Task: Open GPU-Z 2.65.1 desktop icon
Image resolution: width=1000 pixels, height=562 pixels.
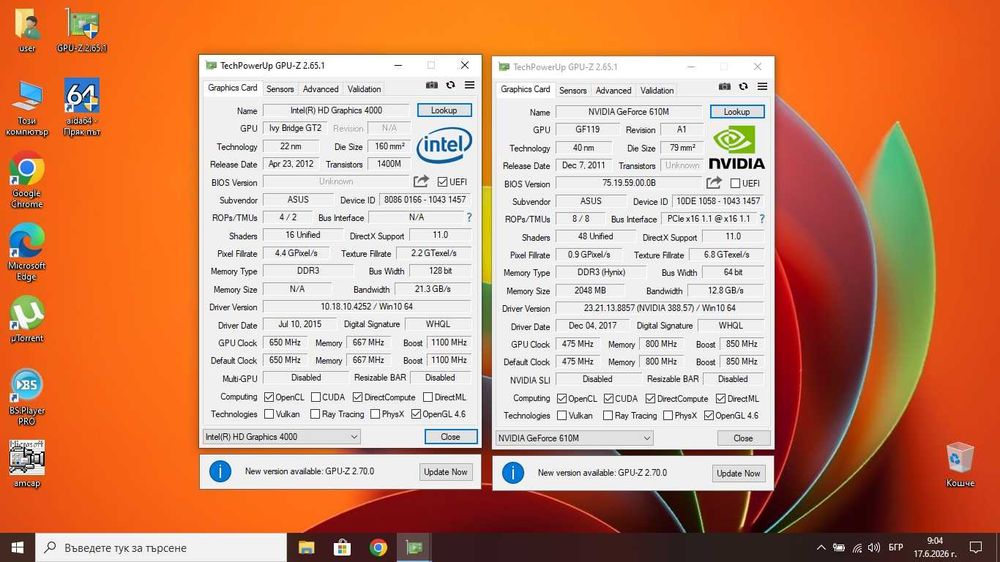Action: pyautogui.click(x=82, y=31)
